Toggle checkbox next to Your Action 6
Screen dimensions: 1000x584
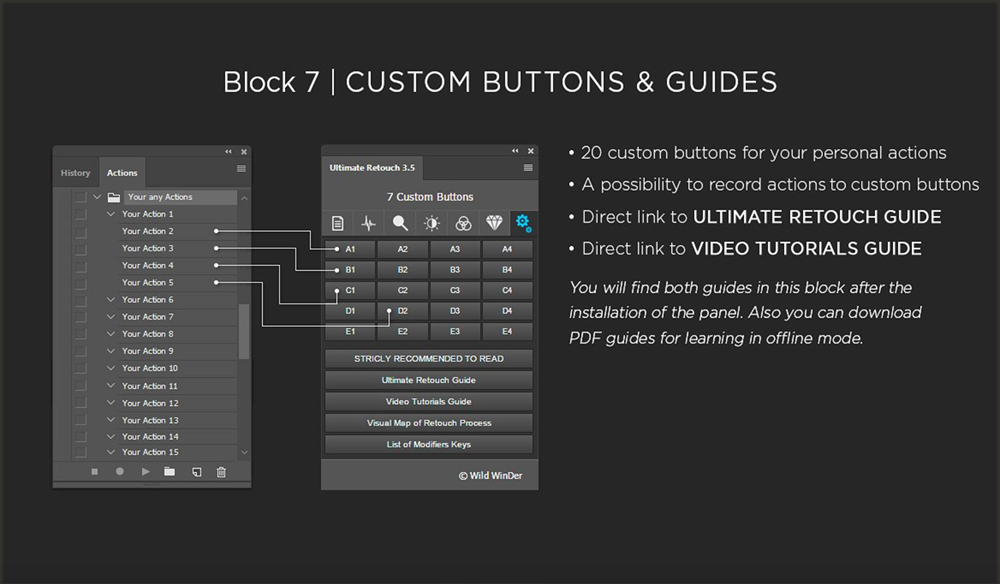click(x=80, y=300)
